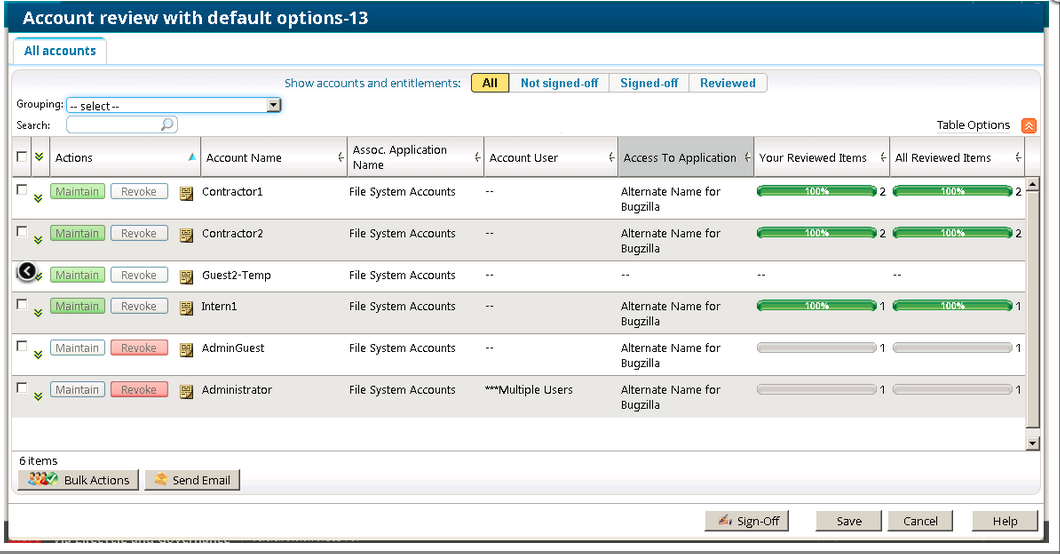
Task: Filter by Not signed-off accounts
Action: (559, 83)
